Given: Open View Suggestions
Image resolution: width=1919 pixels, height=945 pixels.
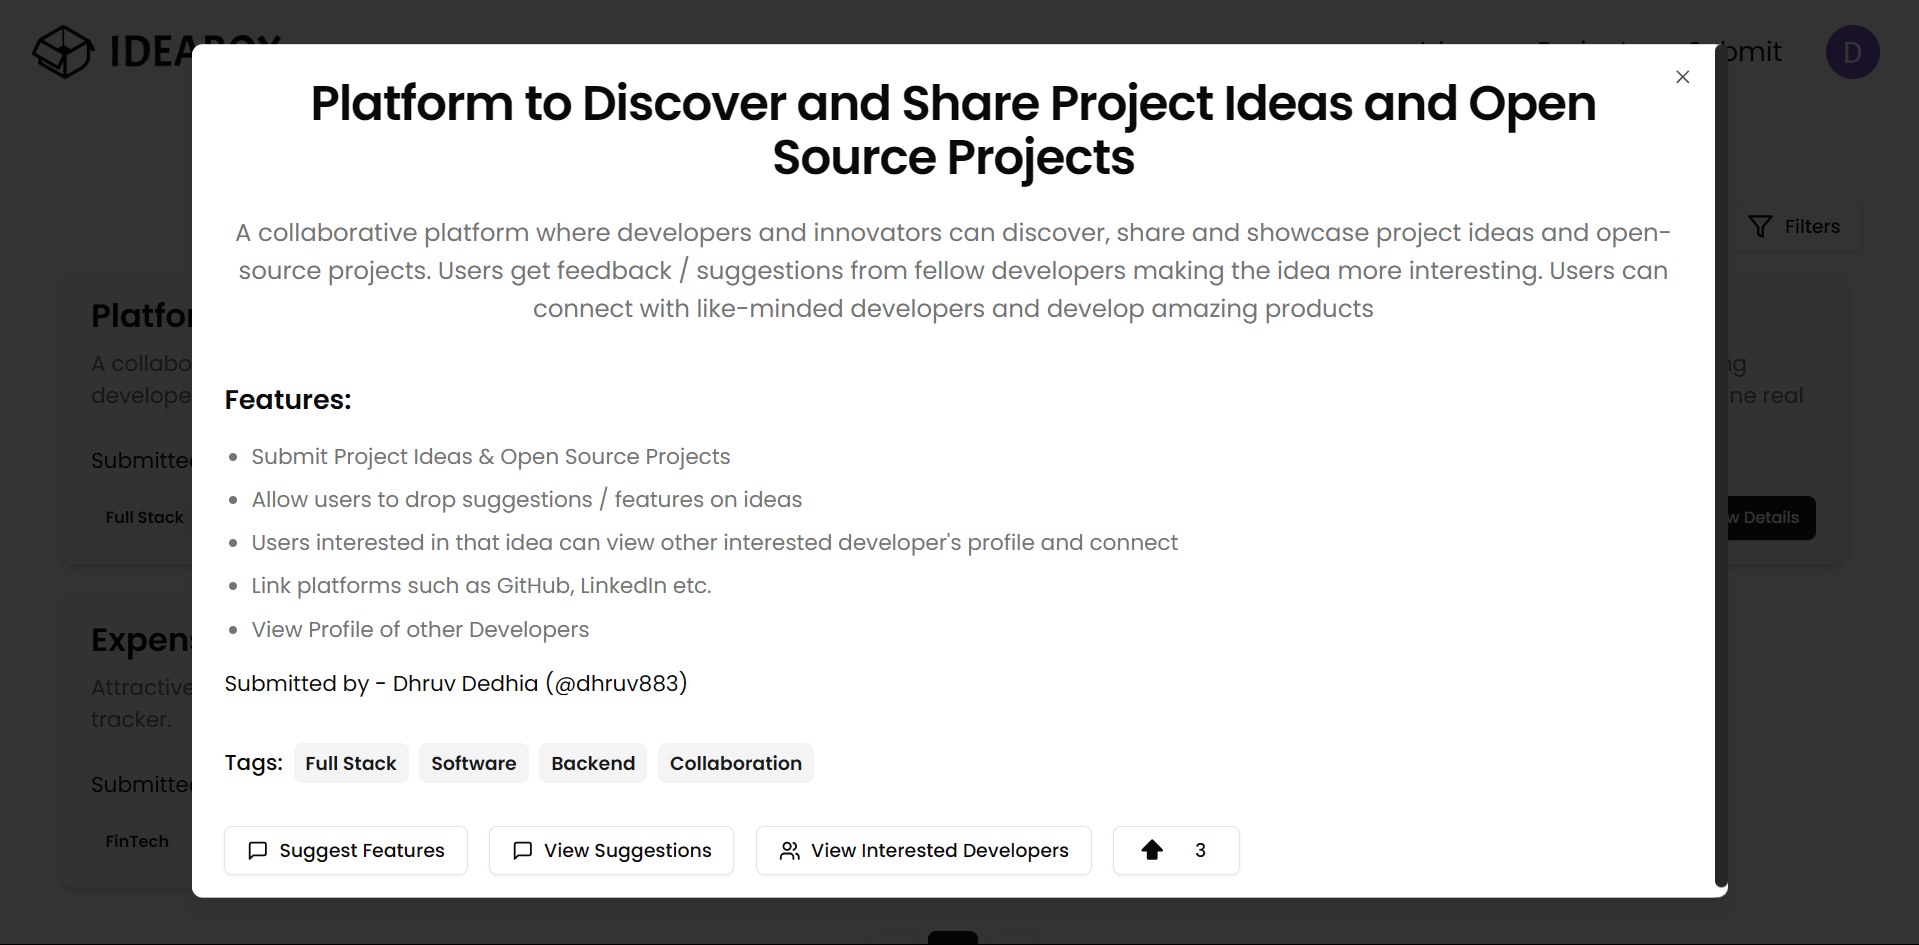Looking at the screenshot, I should click(x=611, y=850).
